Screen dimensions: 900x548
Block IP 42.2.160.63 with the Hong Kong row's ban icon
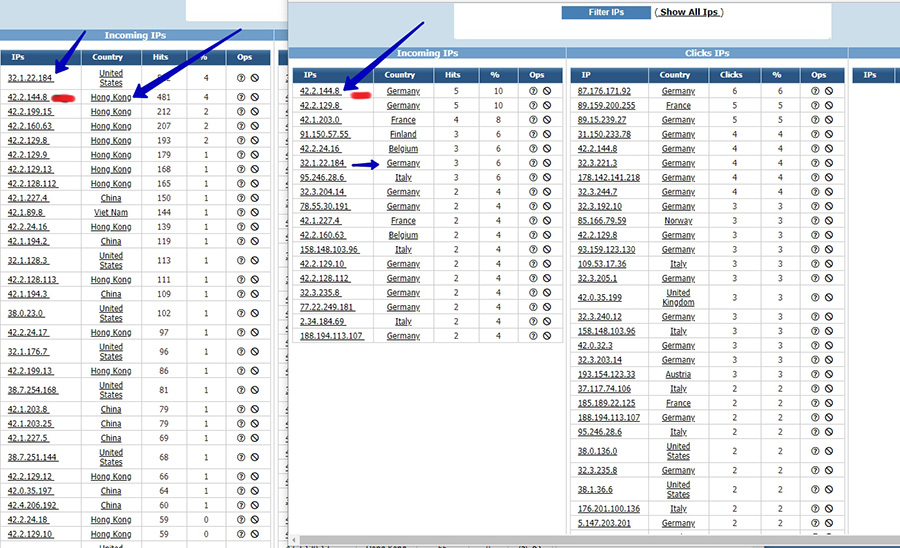(255, 126)
